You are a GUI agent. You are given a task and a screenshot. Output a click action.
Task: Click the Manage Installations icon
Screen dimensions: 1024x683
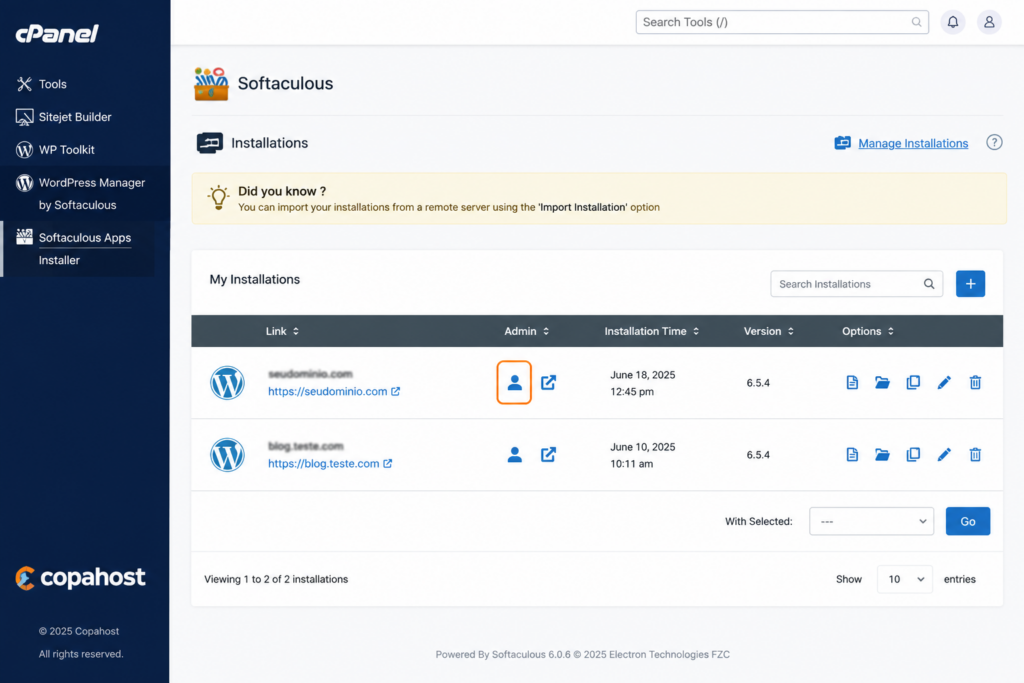pyautogui.click(x=842, y=143)
